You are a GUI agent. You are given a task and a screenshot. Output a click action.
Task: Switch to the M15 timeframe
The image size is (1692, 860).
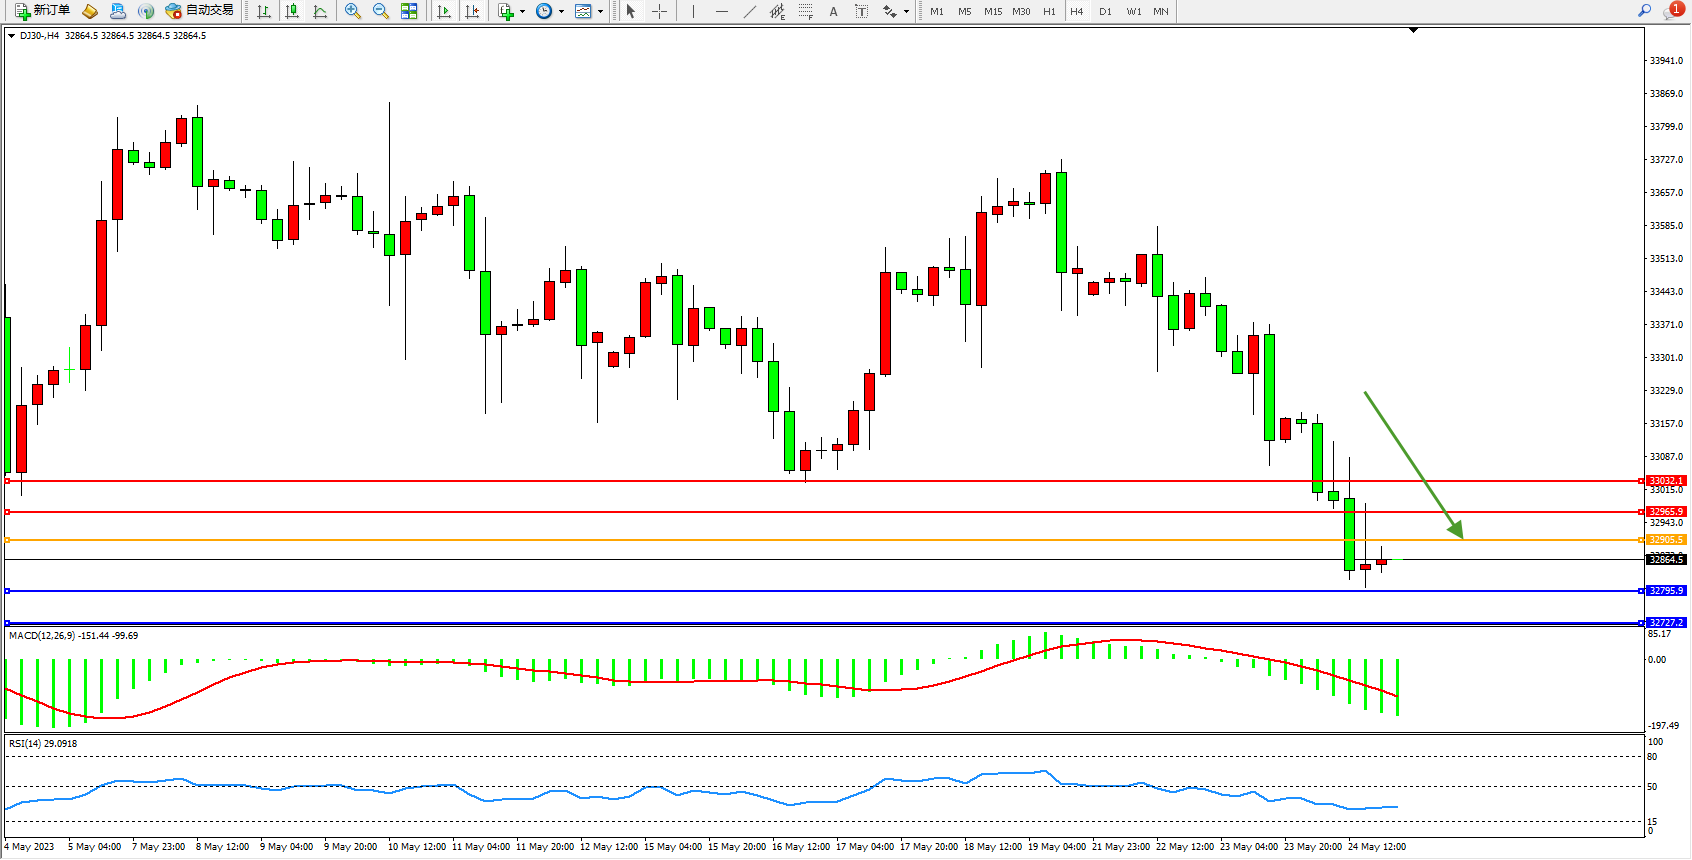(993, 11)
